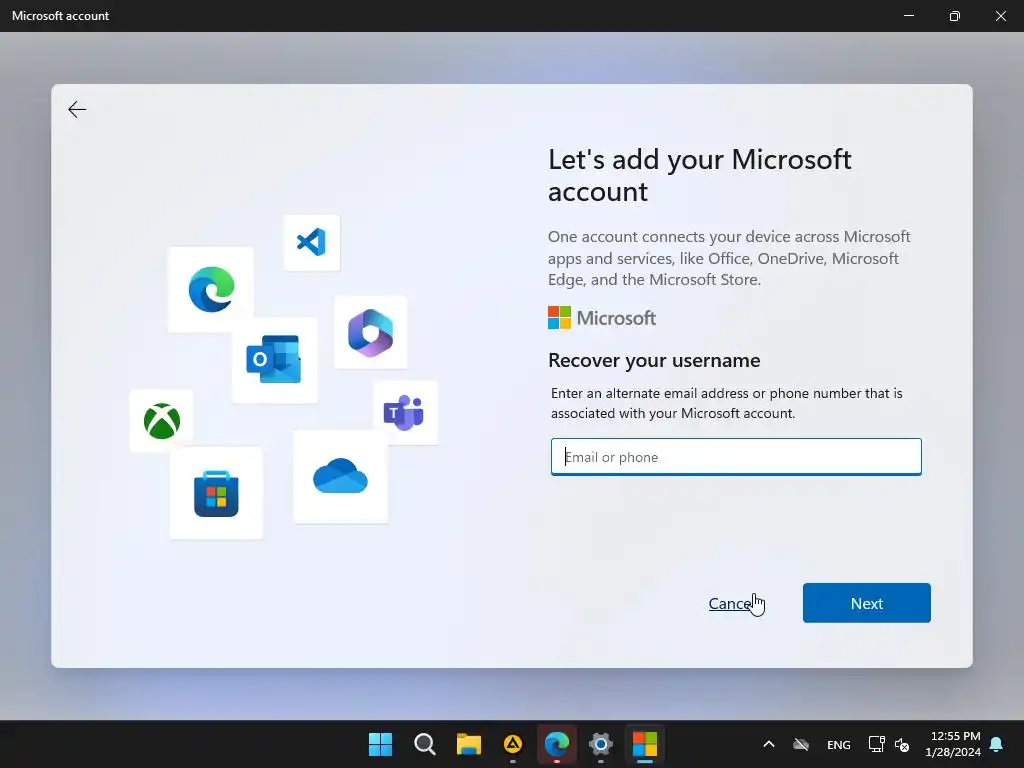This screenshot has width=1024, height=768.
Task: Click the muted volume tray icon
Action: point(902,744)
